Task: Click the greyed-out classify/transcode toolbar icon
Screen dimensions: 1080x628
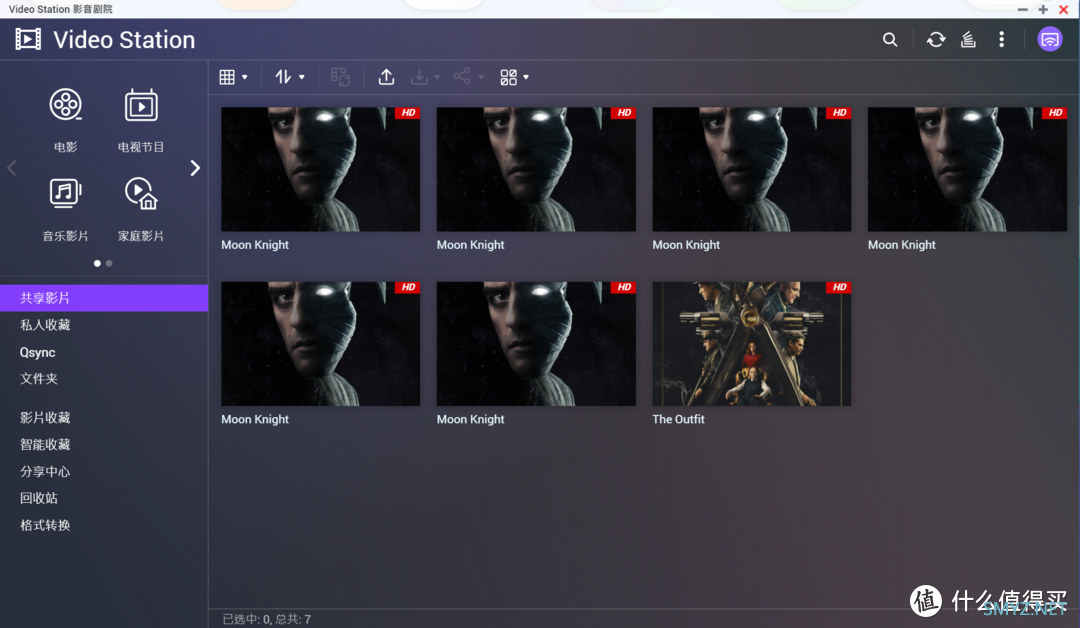Action: (x=340, y=77)
